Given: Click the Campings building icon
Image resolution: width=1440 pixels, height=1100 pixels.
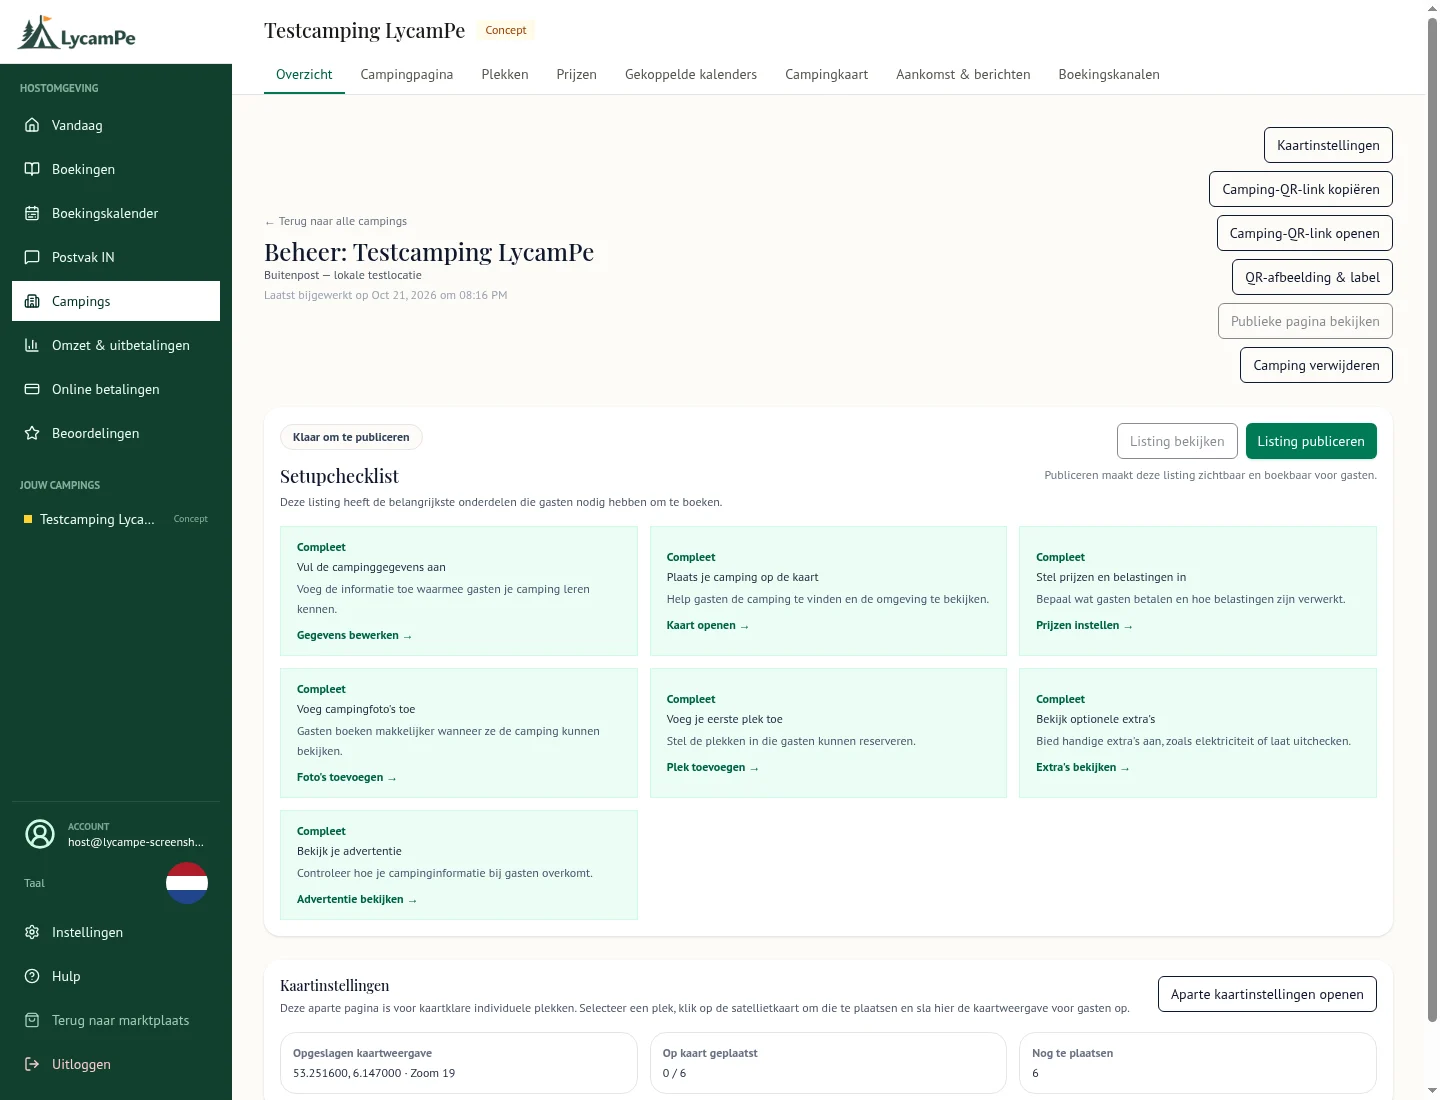Looking at the screenshot, I should click(32, 301).
